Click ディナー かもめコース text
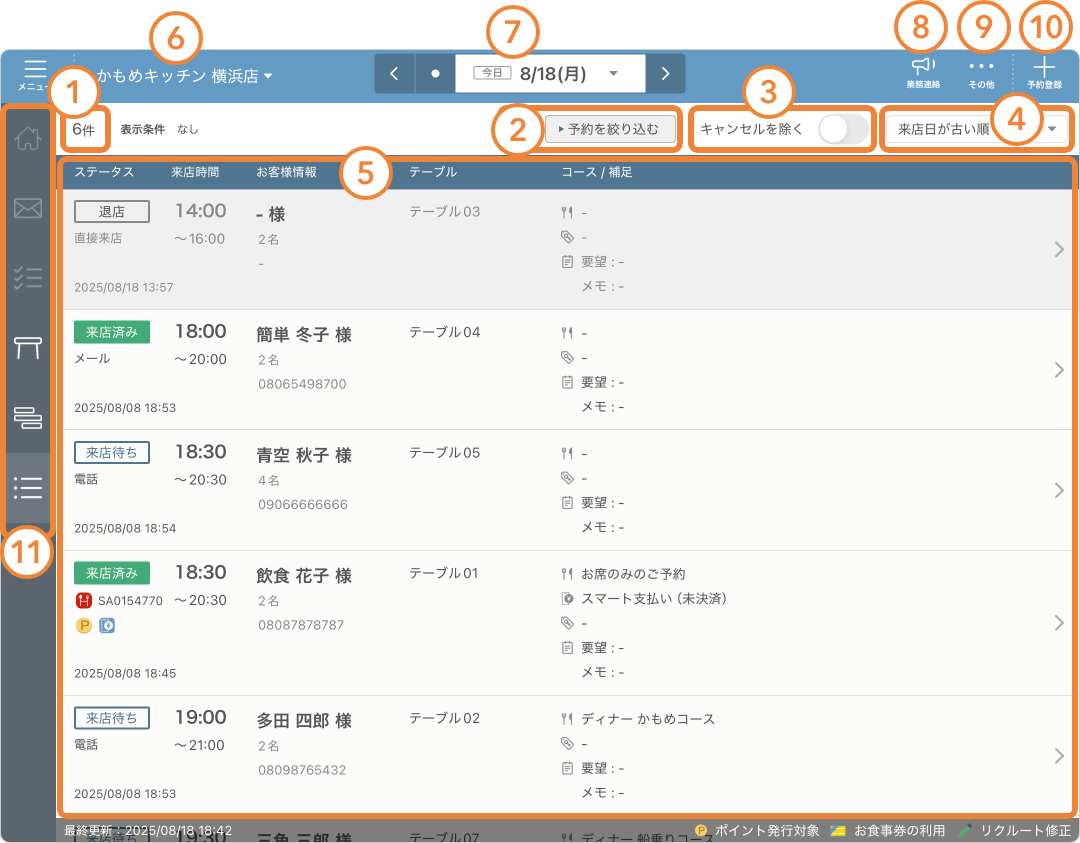This screenshot has width=1080, height=843. (x=648, y=719)
